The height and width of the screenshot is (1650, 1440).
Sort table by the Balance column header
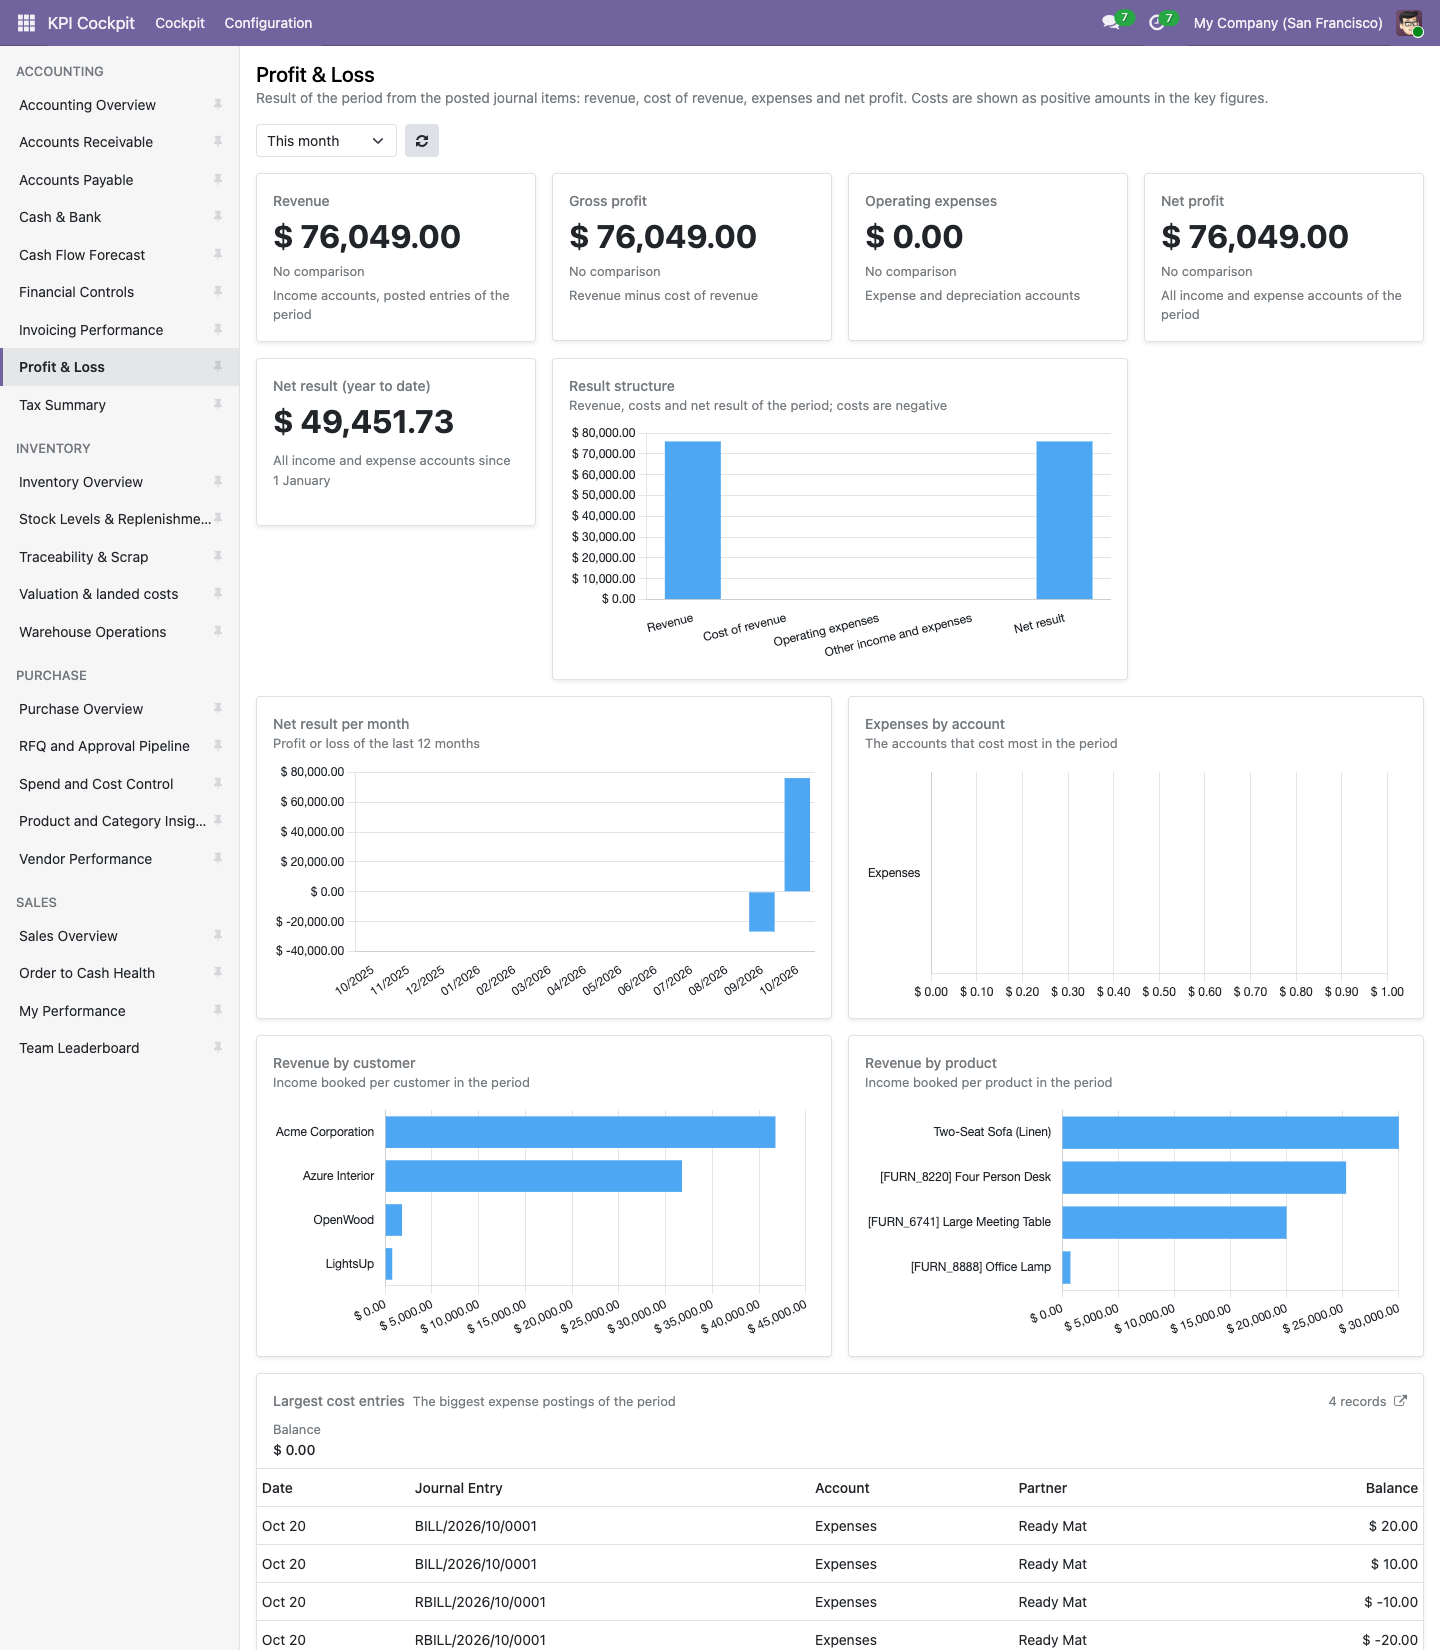point(1391,1488)
